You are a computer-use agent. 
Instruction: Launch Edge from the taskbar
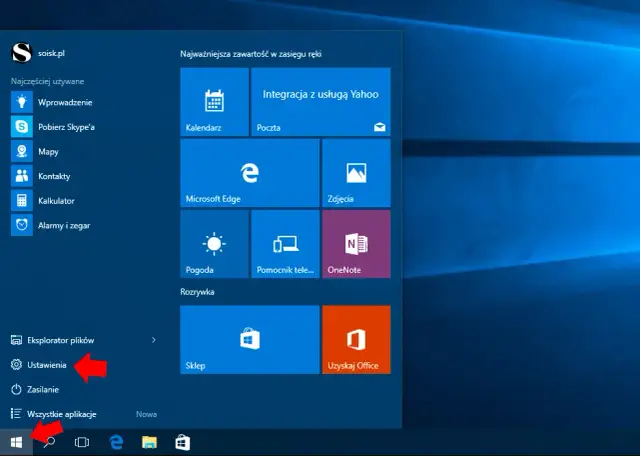pos(116,442)
